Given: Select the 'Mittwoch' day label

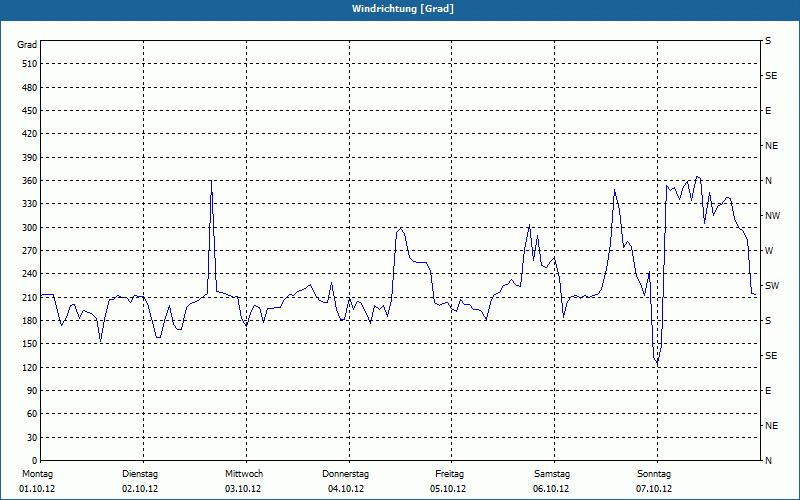Looking at the screenshot, I should click(x=244, y=474).
